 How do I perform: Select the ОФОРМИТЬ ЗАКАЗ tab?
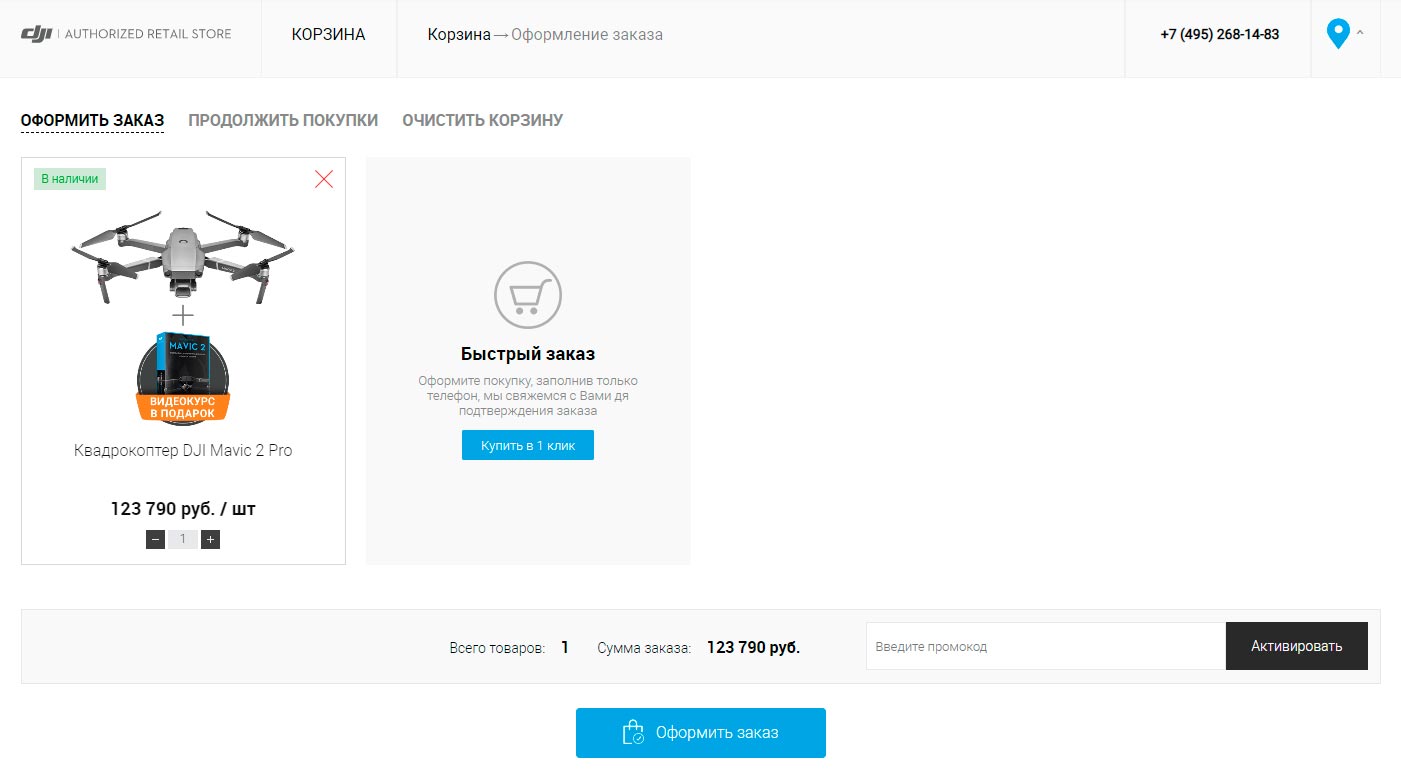click(x=92, y=121)
